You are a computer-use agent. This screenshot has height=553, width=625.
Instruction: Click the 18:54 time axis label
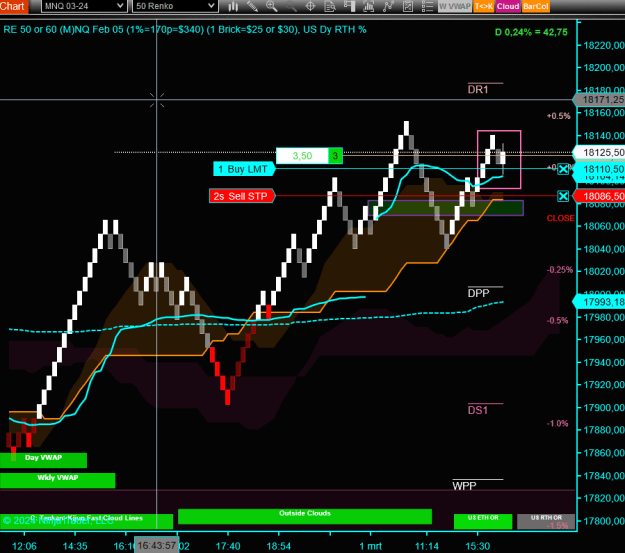click(x=279, y=546)
